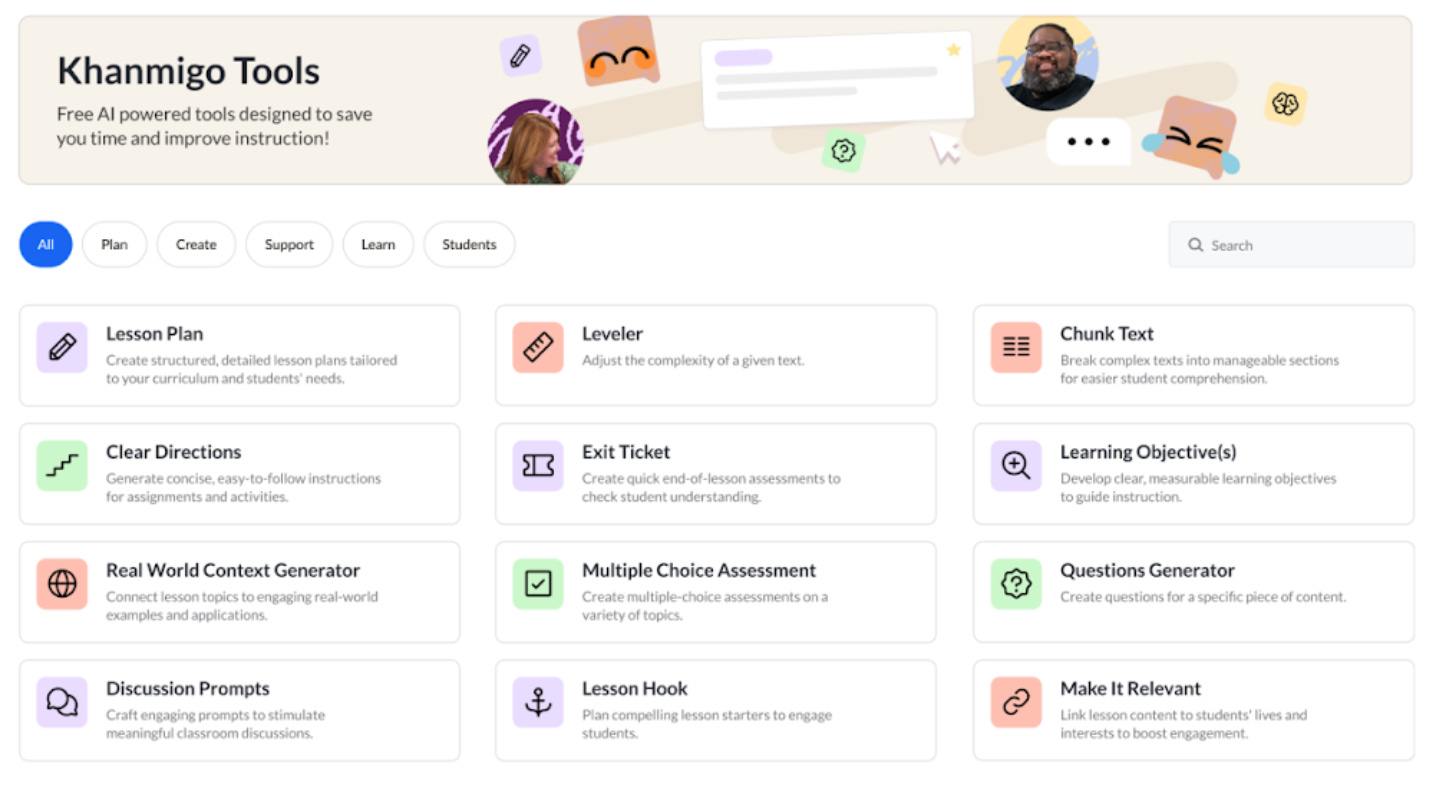
Task: Open the Leveler tool title
Action: 613,334
